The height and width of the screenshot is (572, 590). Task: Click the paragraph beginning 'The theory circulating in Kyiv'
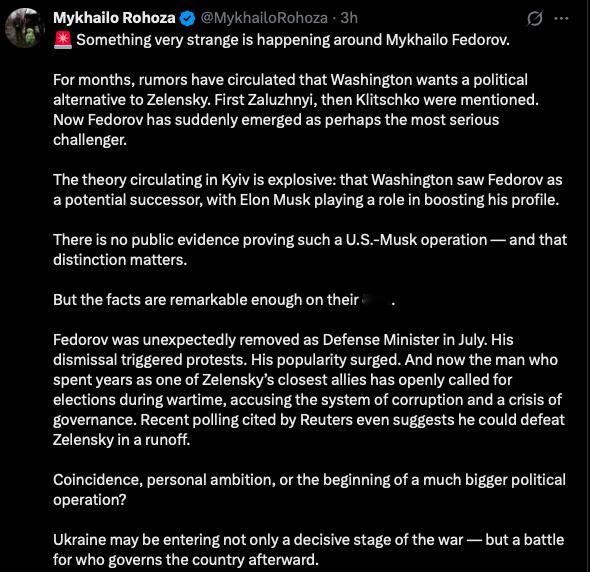point(307,190)
